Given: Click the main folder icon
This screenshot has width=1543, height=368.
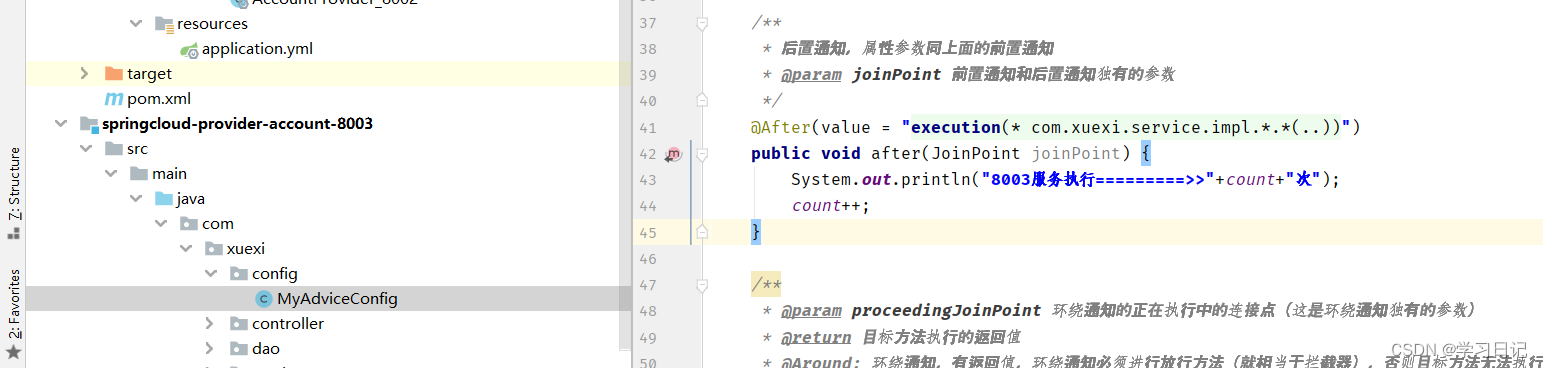Looking at the screenshot, I should point(139,174).
